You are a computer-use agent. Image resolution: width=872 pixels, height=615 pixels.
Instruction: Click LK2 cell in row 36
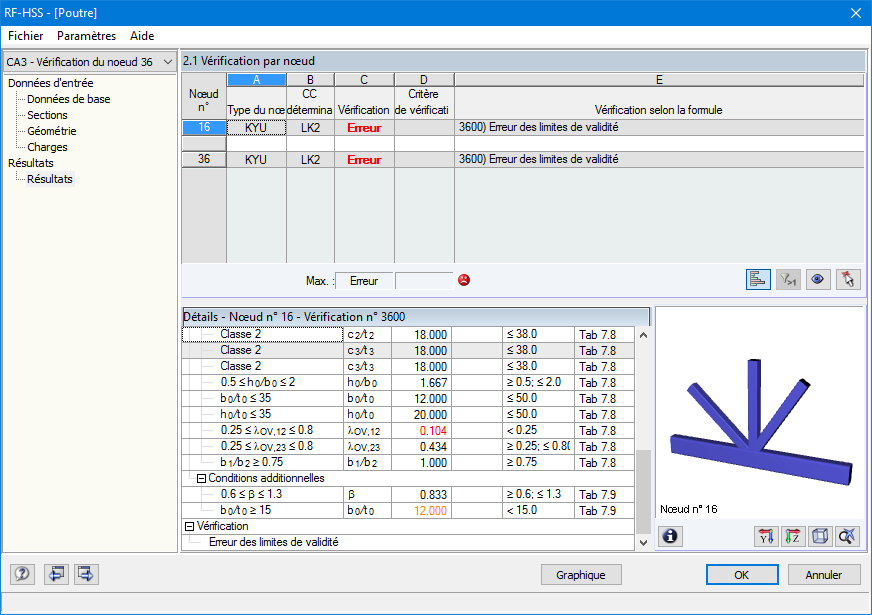310,160
